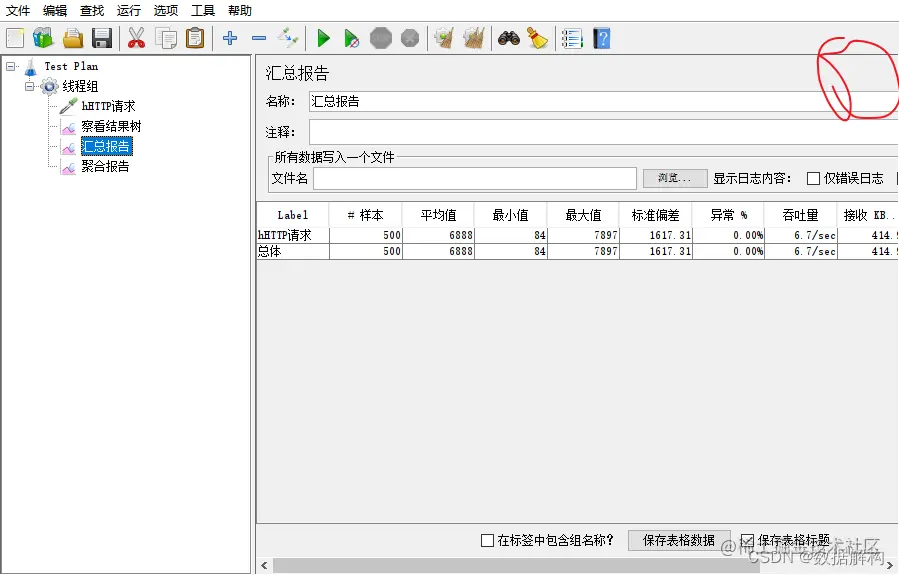Create a new test plan icon
Screen dimensions: 899x575
click(15, 38)
